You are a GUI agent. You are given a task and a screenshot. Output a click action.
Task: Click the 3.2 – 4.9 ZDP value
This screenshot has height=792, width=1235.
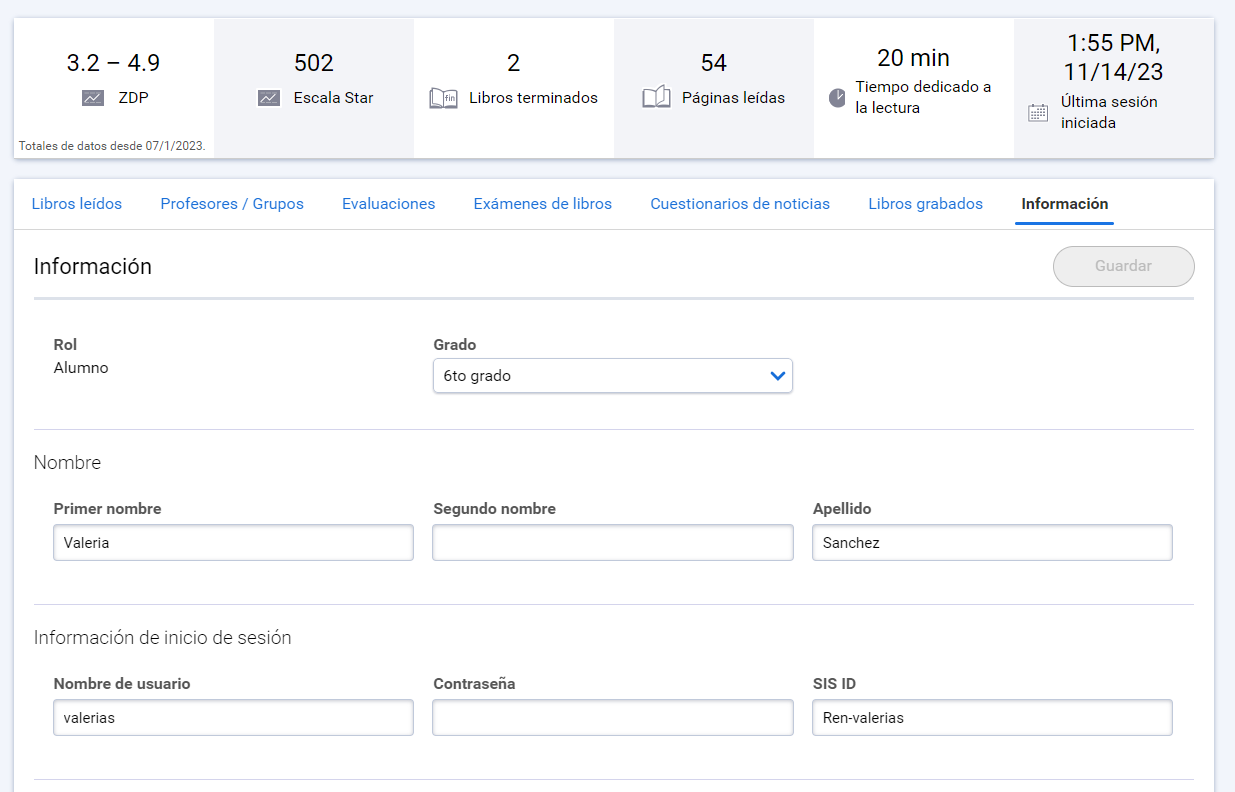[113, 63]
